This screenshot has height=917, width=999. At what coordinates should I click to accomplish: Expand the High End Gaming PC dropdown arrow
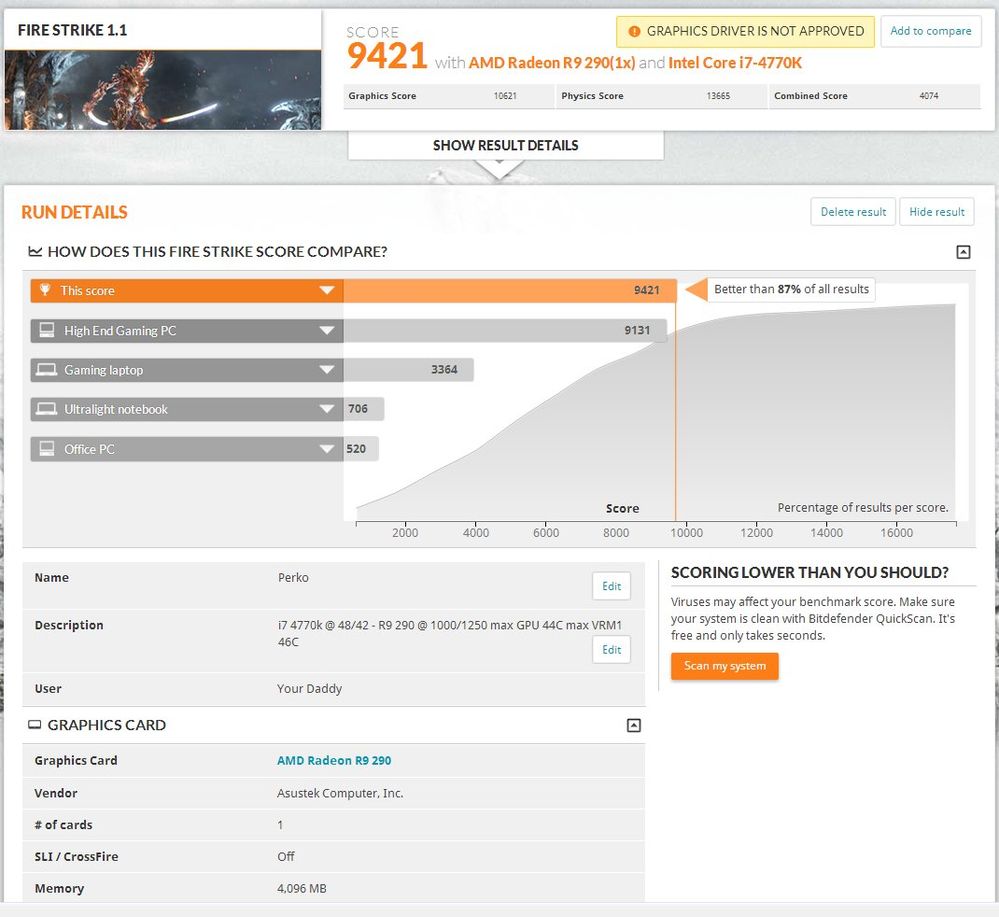click(327, 330)
